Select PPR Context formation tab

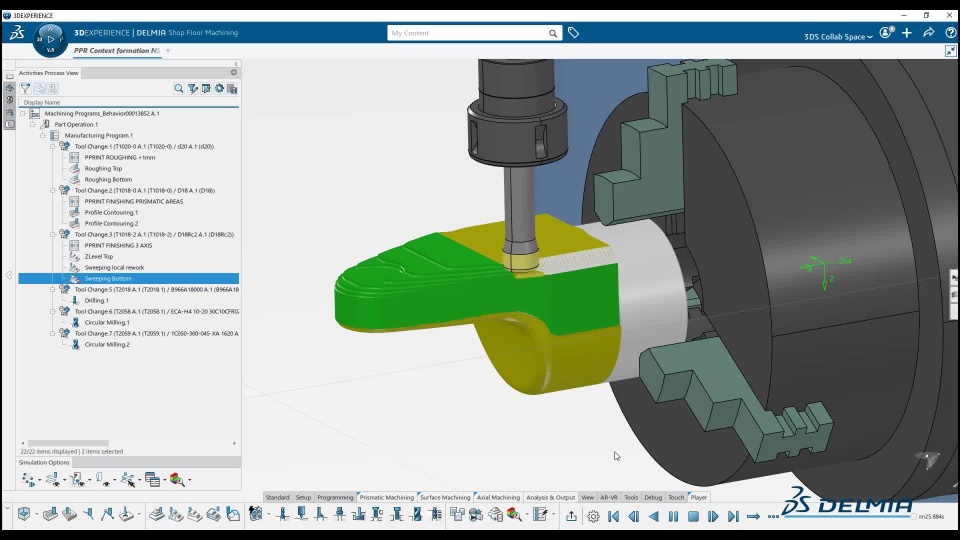point(117,51)
